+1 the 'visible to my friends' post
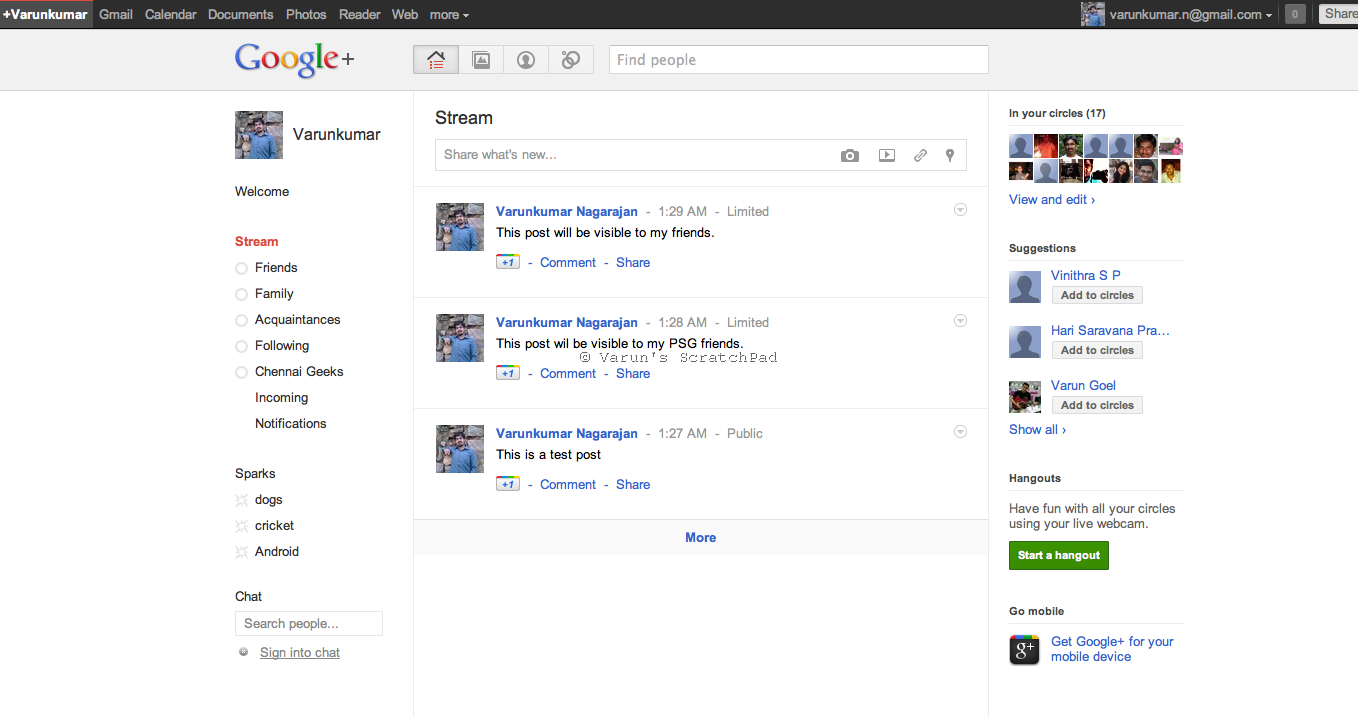 coord(508,262)
